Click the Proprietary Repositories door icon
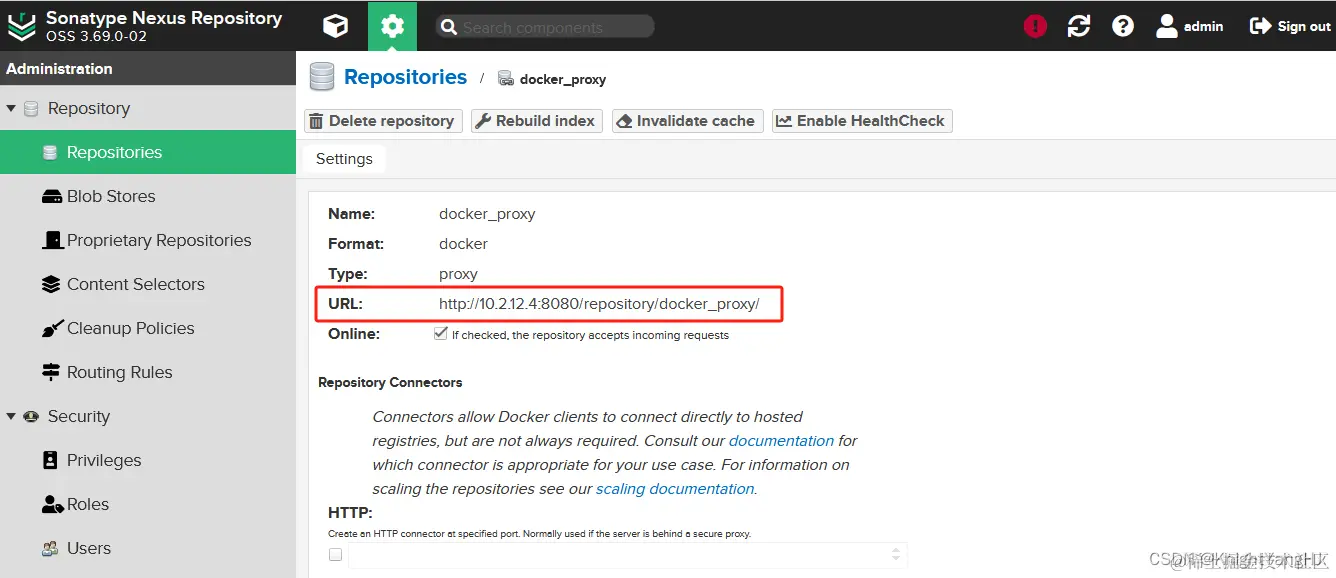 53,240
